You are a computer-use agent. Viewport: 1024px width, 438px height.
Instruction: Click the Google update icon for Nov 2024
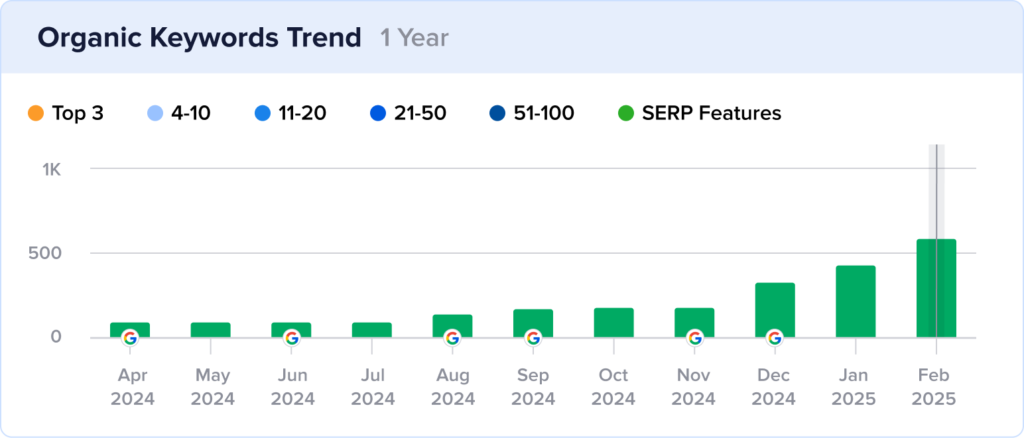694,338
